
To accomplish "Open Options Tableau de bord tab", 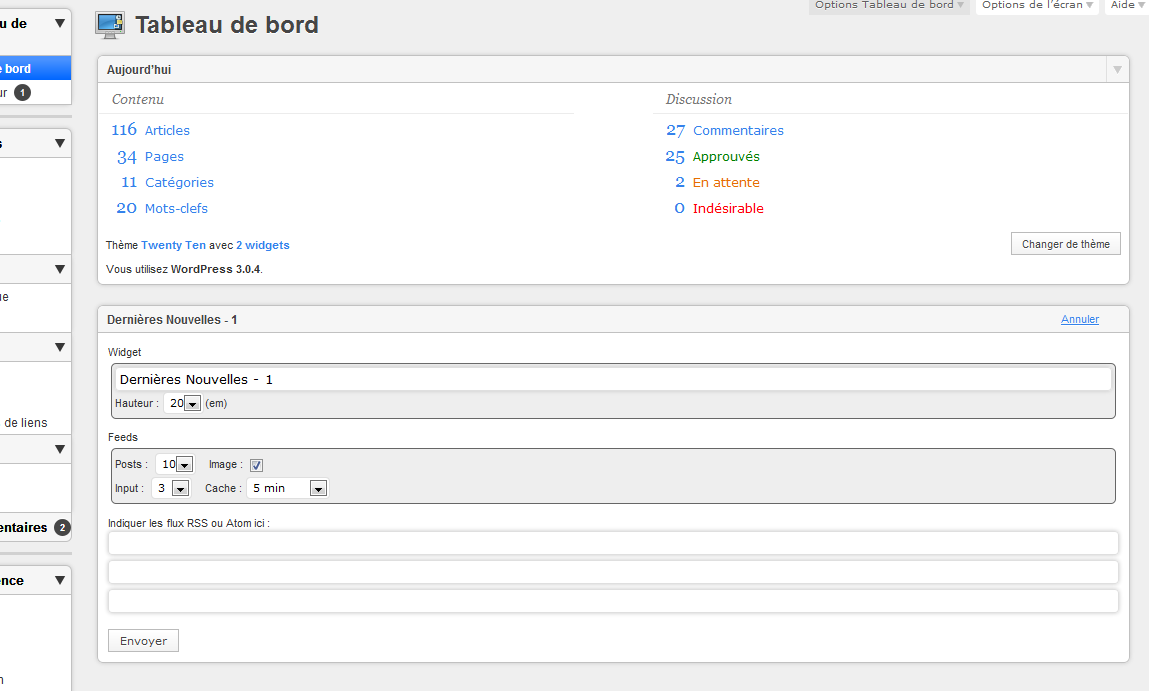I will [889, 5].
